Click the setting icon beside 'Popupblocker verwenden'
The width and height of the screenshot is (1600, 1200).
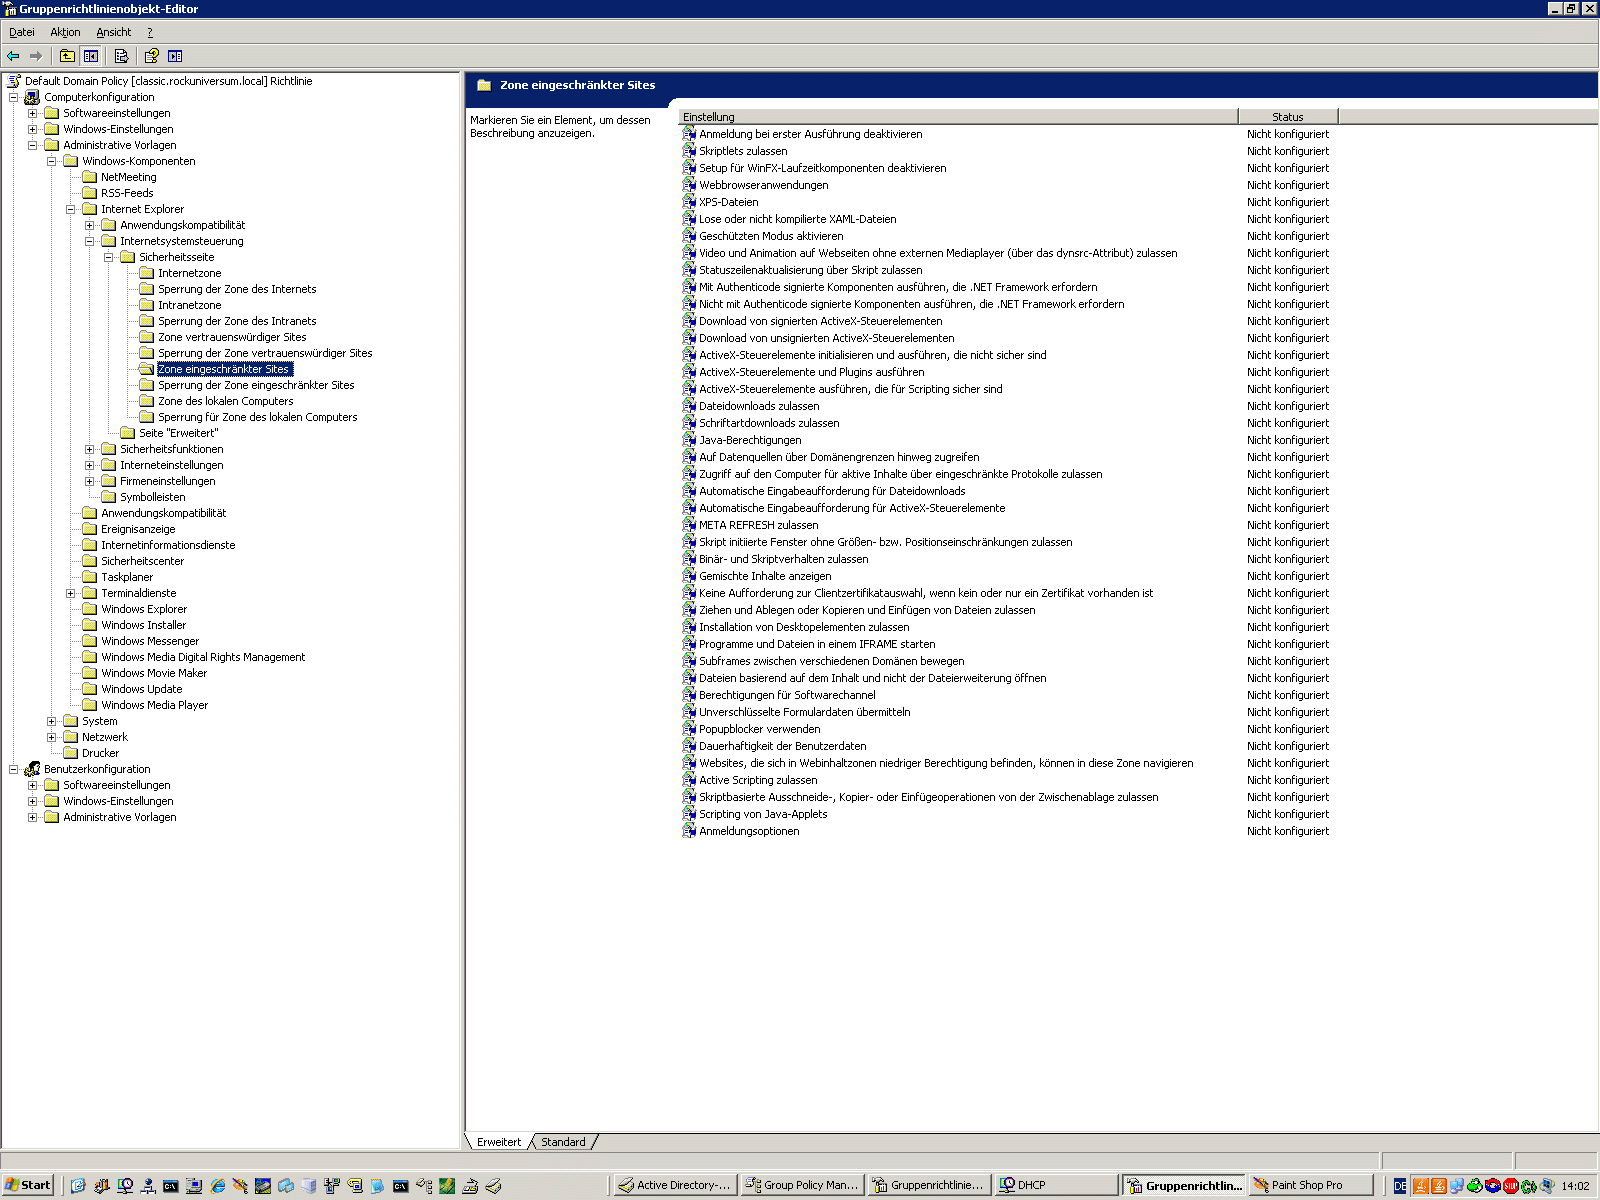coord(689,729)
